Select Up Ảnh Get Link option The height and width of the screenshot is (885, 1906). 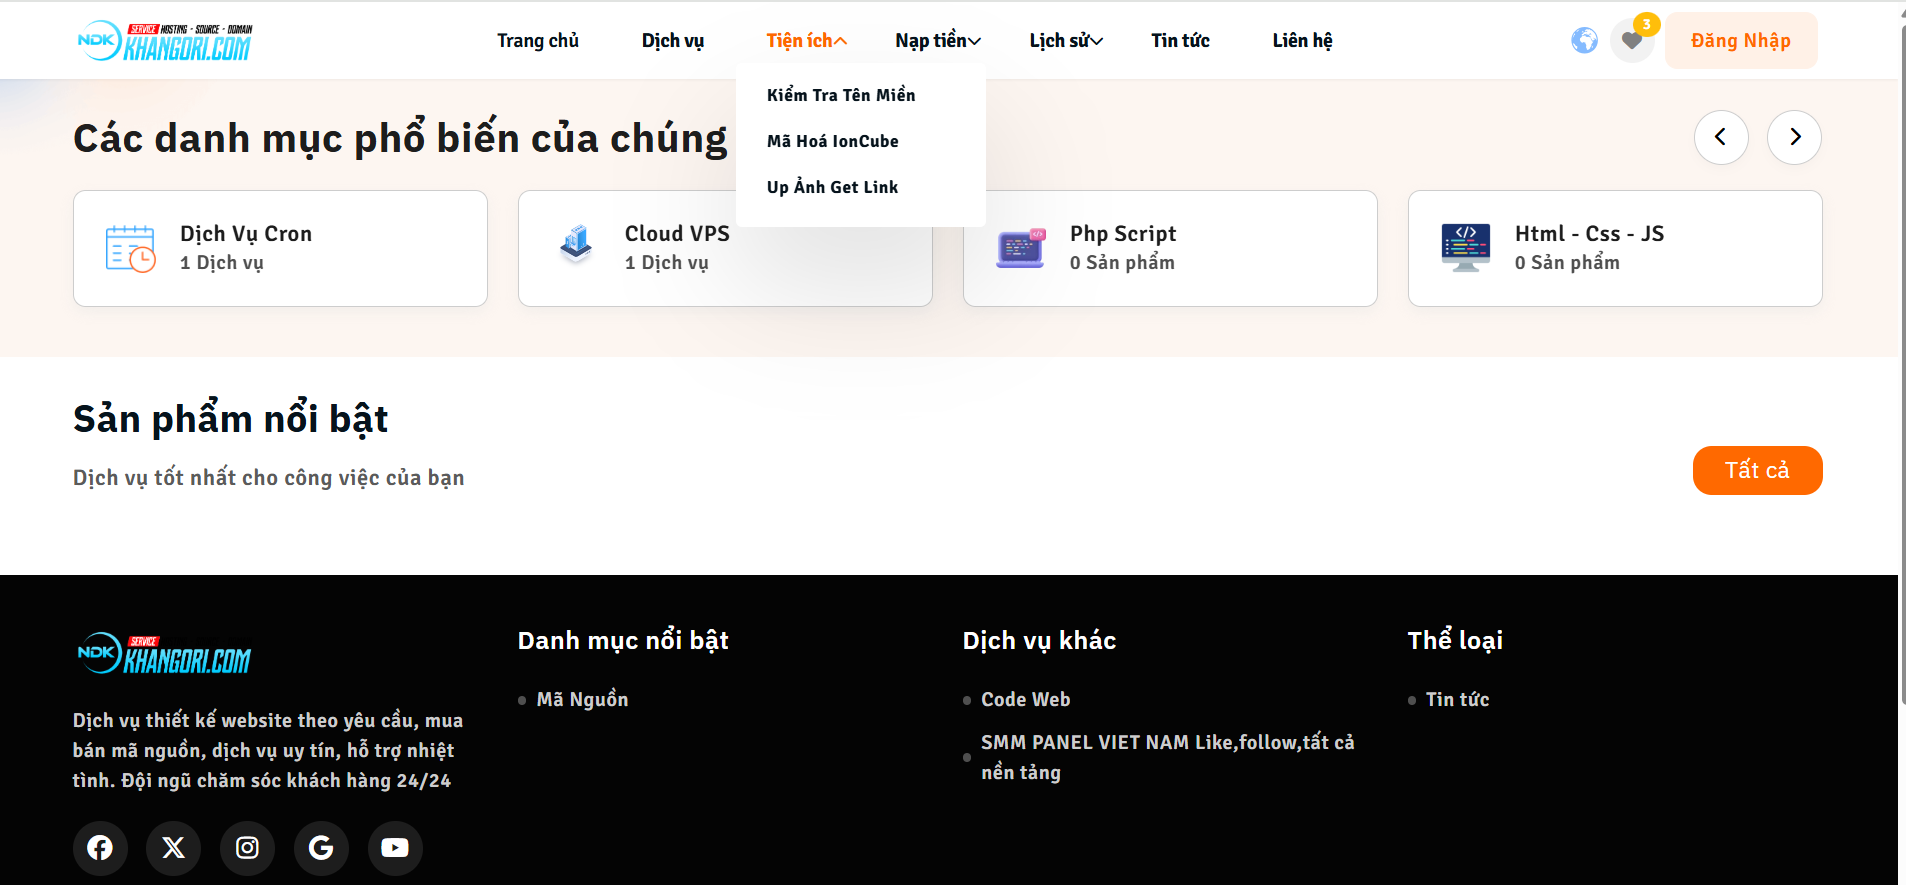832,187
